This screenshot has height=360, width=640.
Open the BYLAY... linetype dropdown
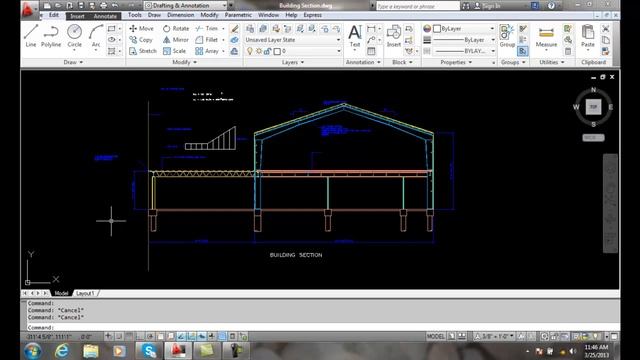[464, 51]
